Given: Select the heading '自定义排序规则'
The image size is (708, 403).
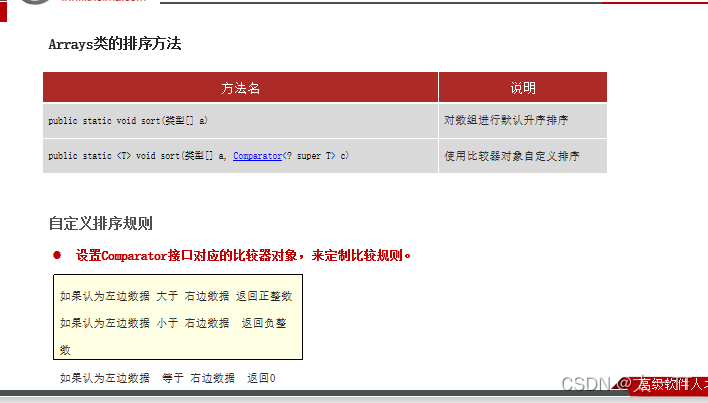Looking at the screenshot, I should 101,223.
